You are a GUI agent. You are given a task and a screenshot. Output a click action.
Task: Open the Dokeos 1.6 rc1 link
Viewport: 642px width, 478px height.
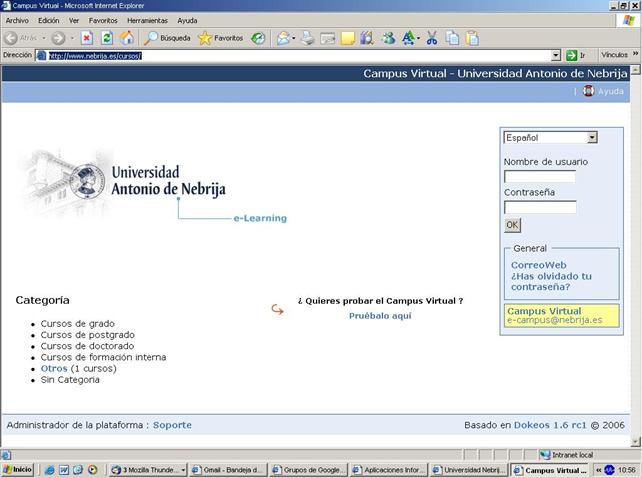pyautogui.click(x=550, y=425)
